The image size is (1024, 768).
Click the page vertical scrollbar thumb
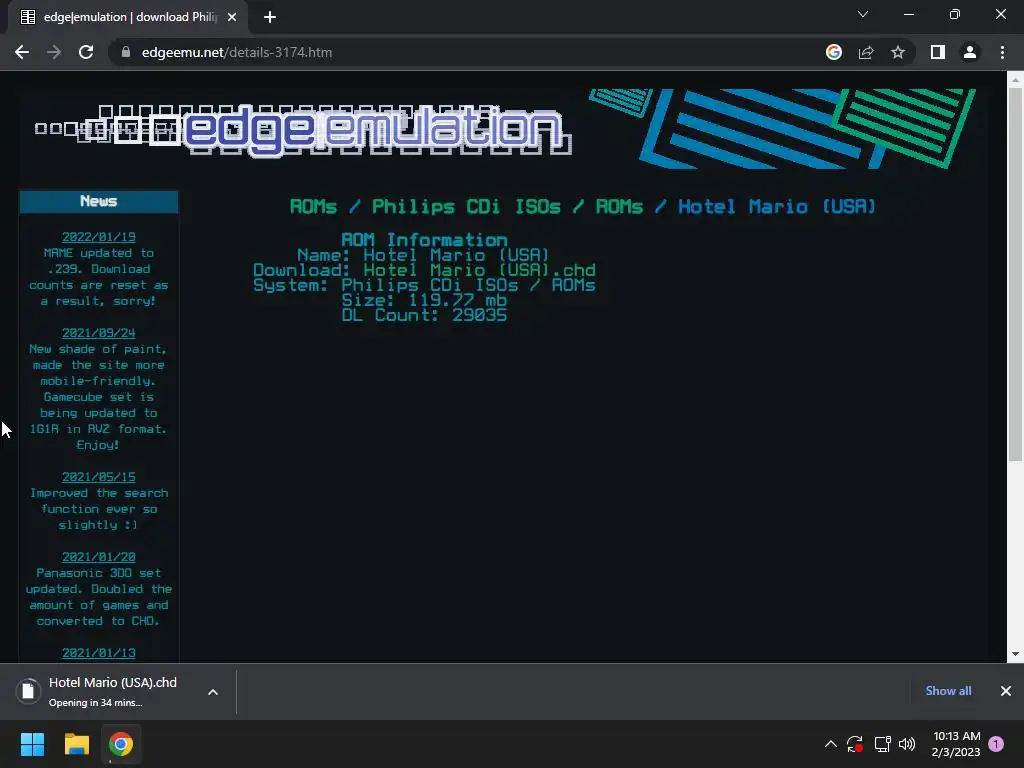click(x=1015, y=274)
